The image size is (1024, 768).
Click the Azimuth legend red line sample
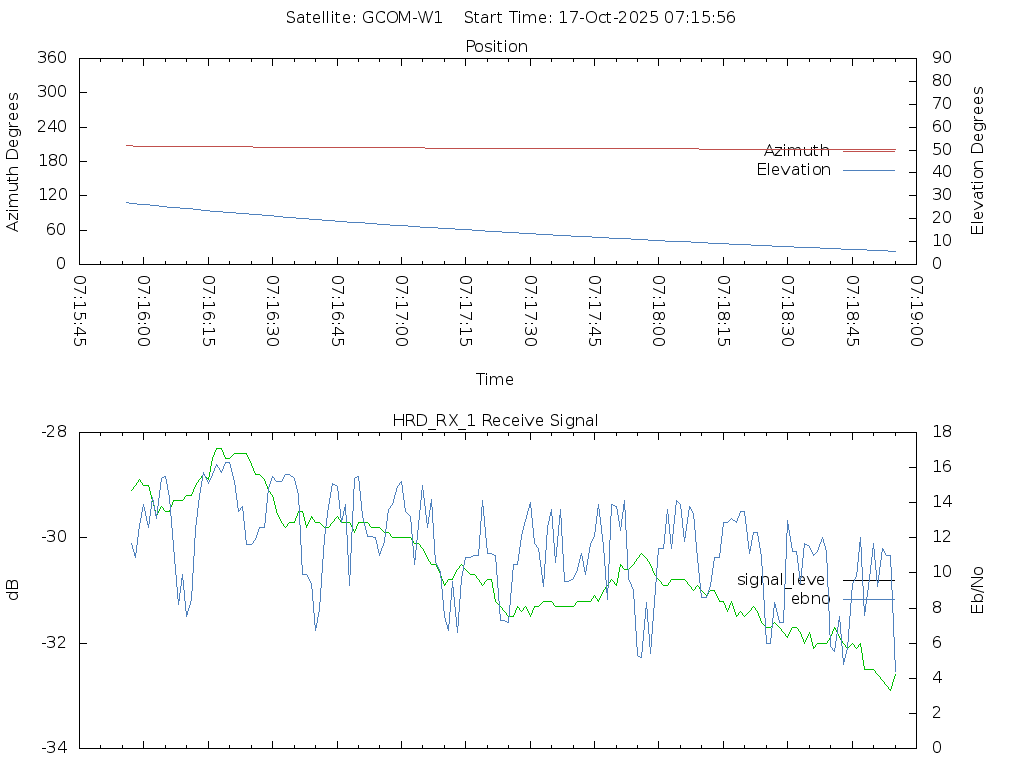(868, 151)
